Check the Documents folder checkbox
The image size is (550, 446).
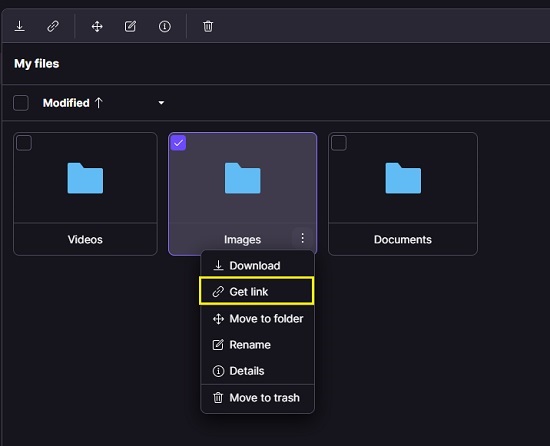click(339, 143)
